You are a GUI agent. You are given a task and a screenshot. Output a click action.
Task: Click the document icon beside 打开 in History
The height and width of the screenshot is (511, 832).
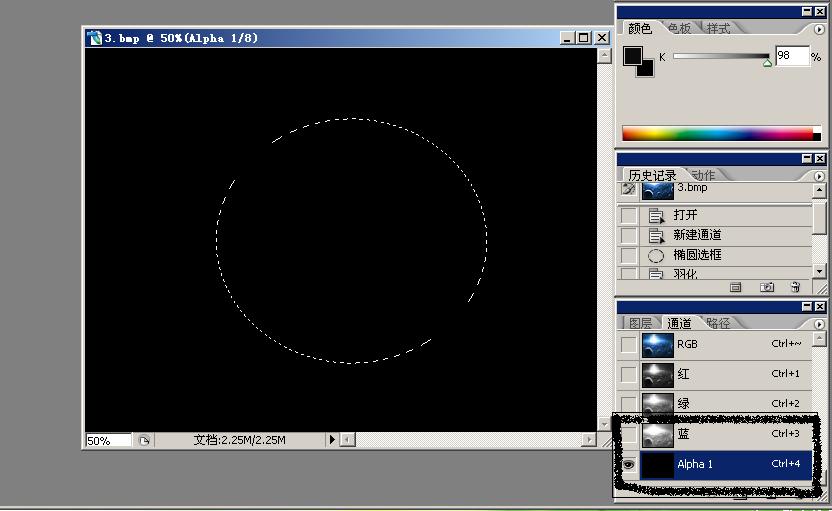pos(656,216)
